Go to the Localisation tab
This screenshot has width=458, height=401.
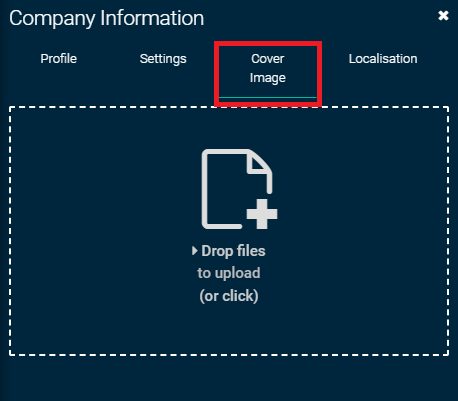click(383, 59)
